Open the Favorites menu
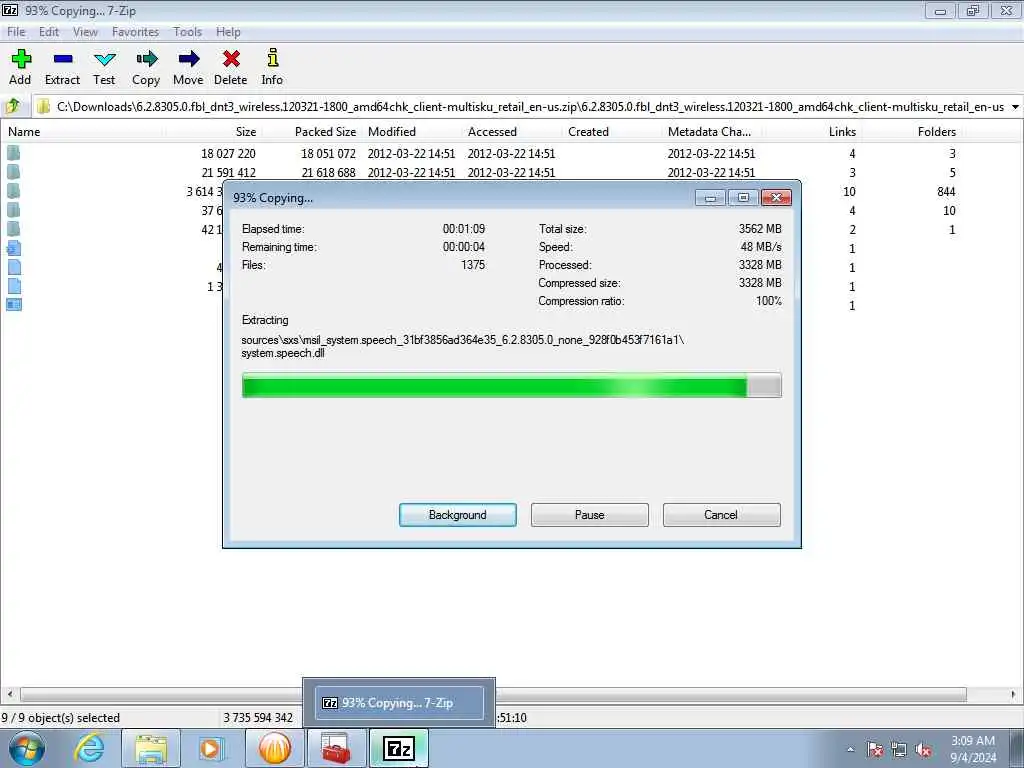 (135, 31)
